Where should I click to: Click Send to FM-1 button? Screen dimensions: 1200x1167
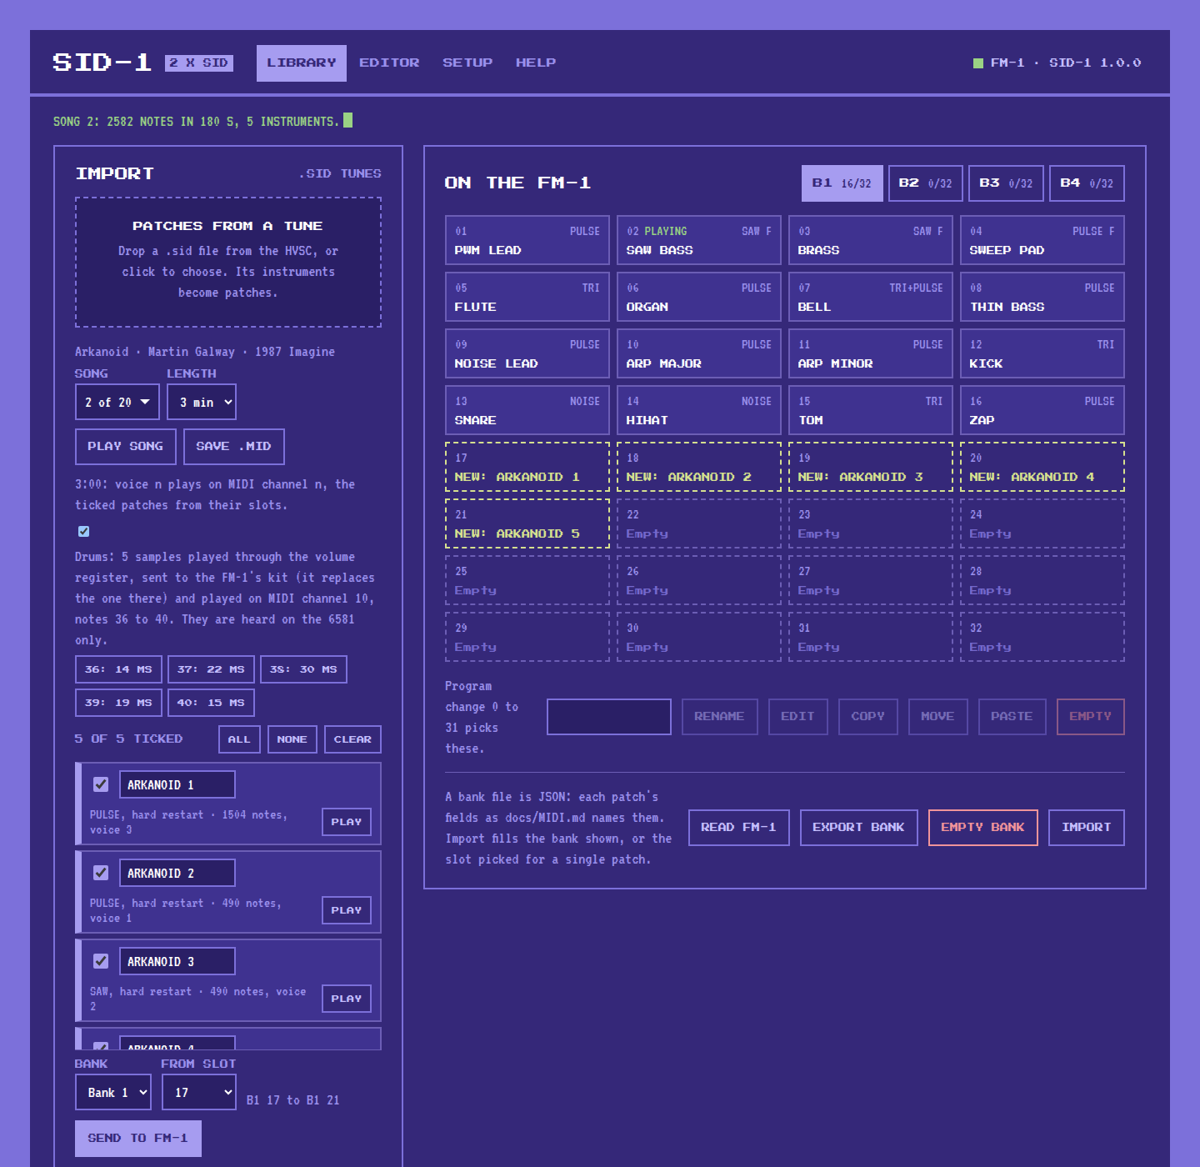point(138,1138)
